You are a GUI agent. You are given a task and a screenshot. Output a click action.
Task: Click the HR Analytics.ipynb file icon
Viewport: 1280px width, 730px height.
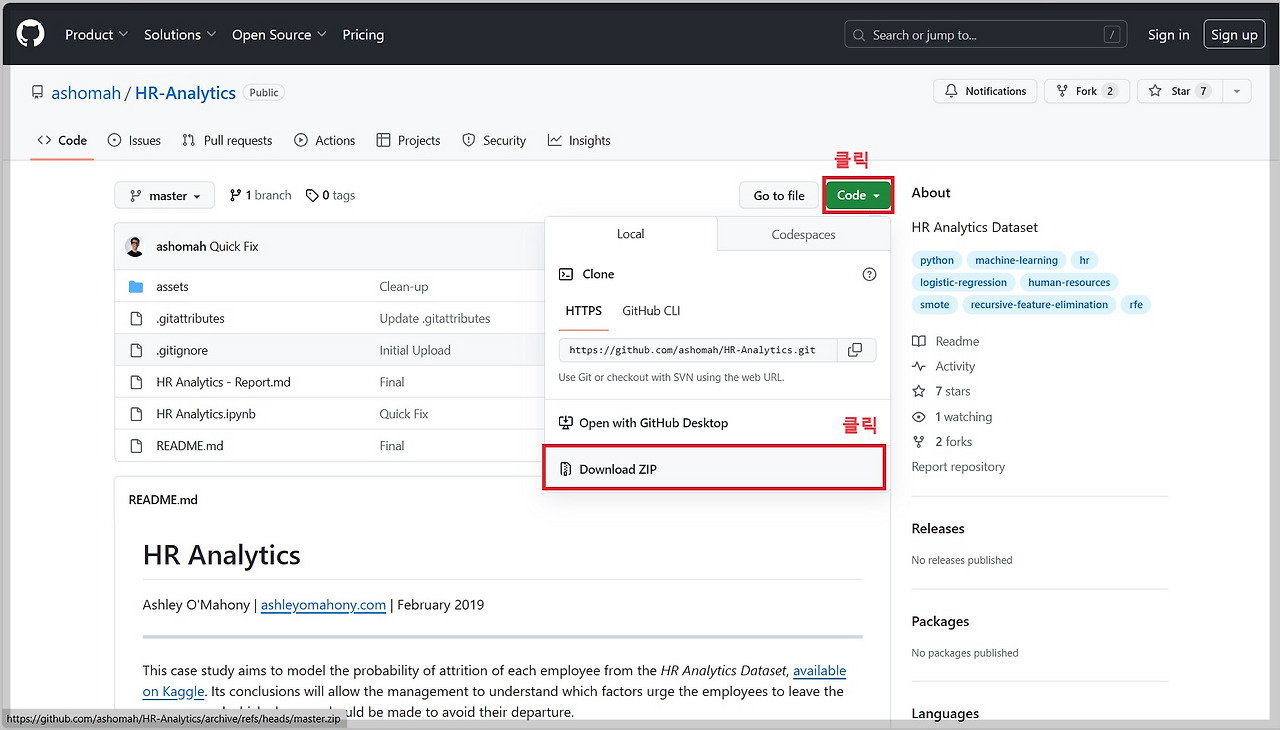136,414
